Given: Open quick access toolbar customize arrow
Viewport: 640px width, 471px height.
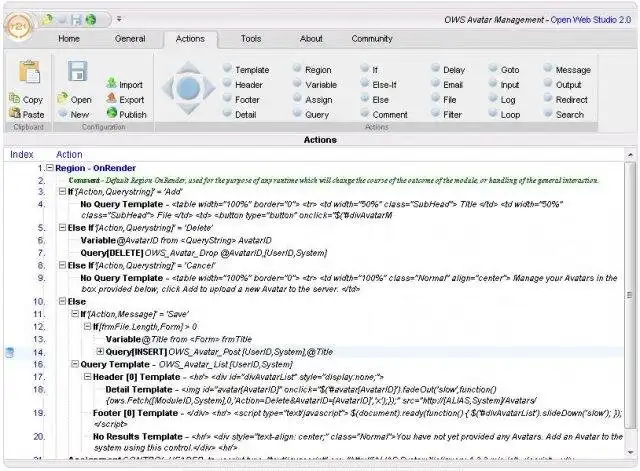Looking at the screenshot, I should click(119, 19).
